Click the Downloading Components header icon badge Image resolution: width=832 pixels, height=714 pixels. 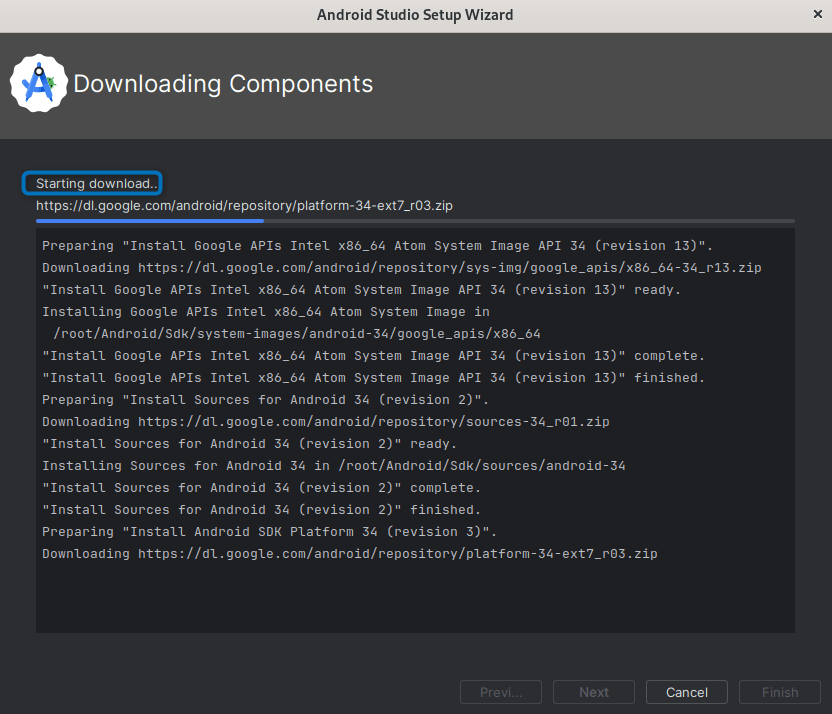click(39, 84)
